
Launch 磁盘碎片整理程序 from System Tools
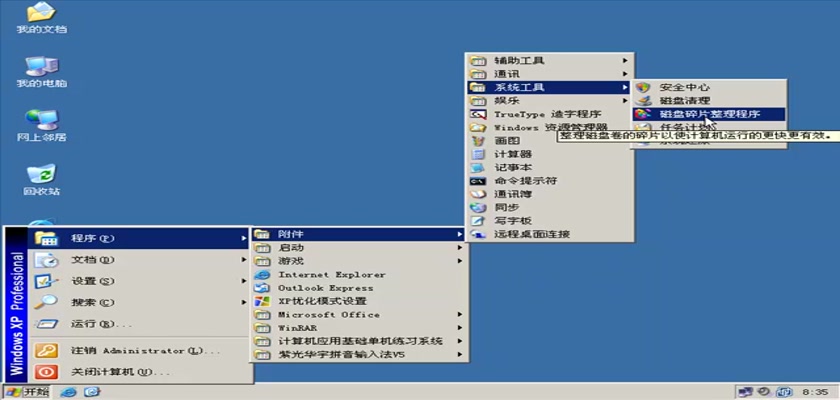pyautogui.click(x=709, y=114)
